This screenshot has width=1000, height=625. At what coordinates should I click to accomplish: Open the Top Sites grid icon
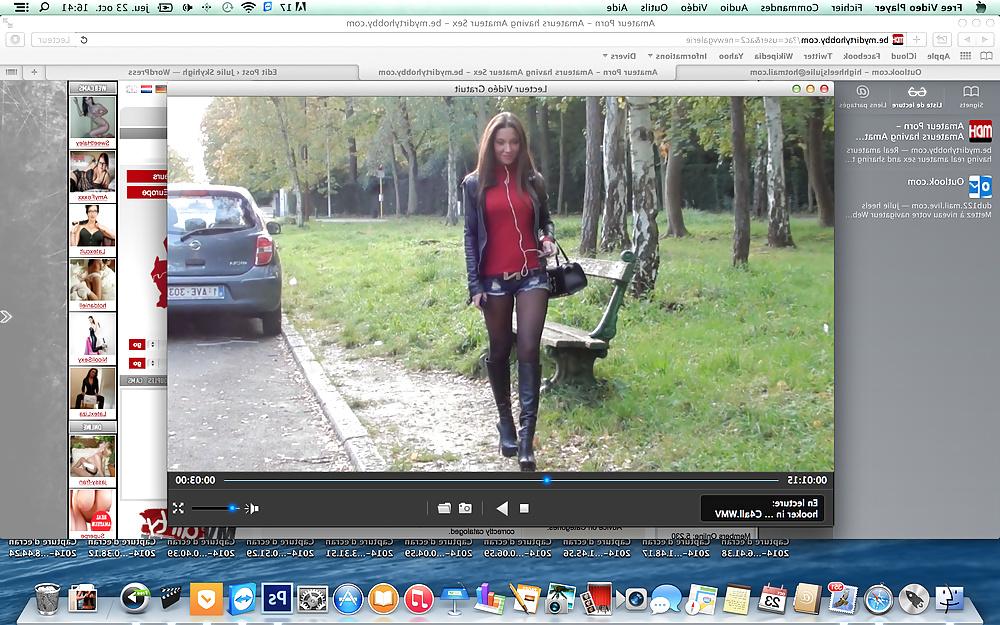click(x=966, y=56)
